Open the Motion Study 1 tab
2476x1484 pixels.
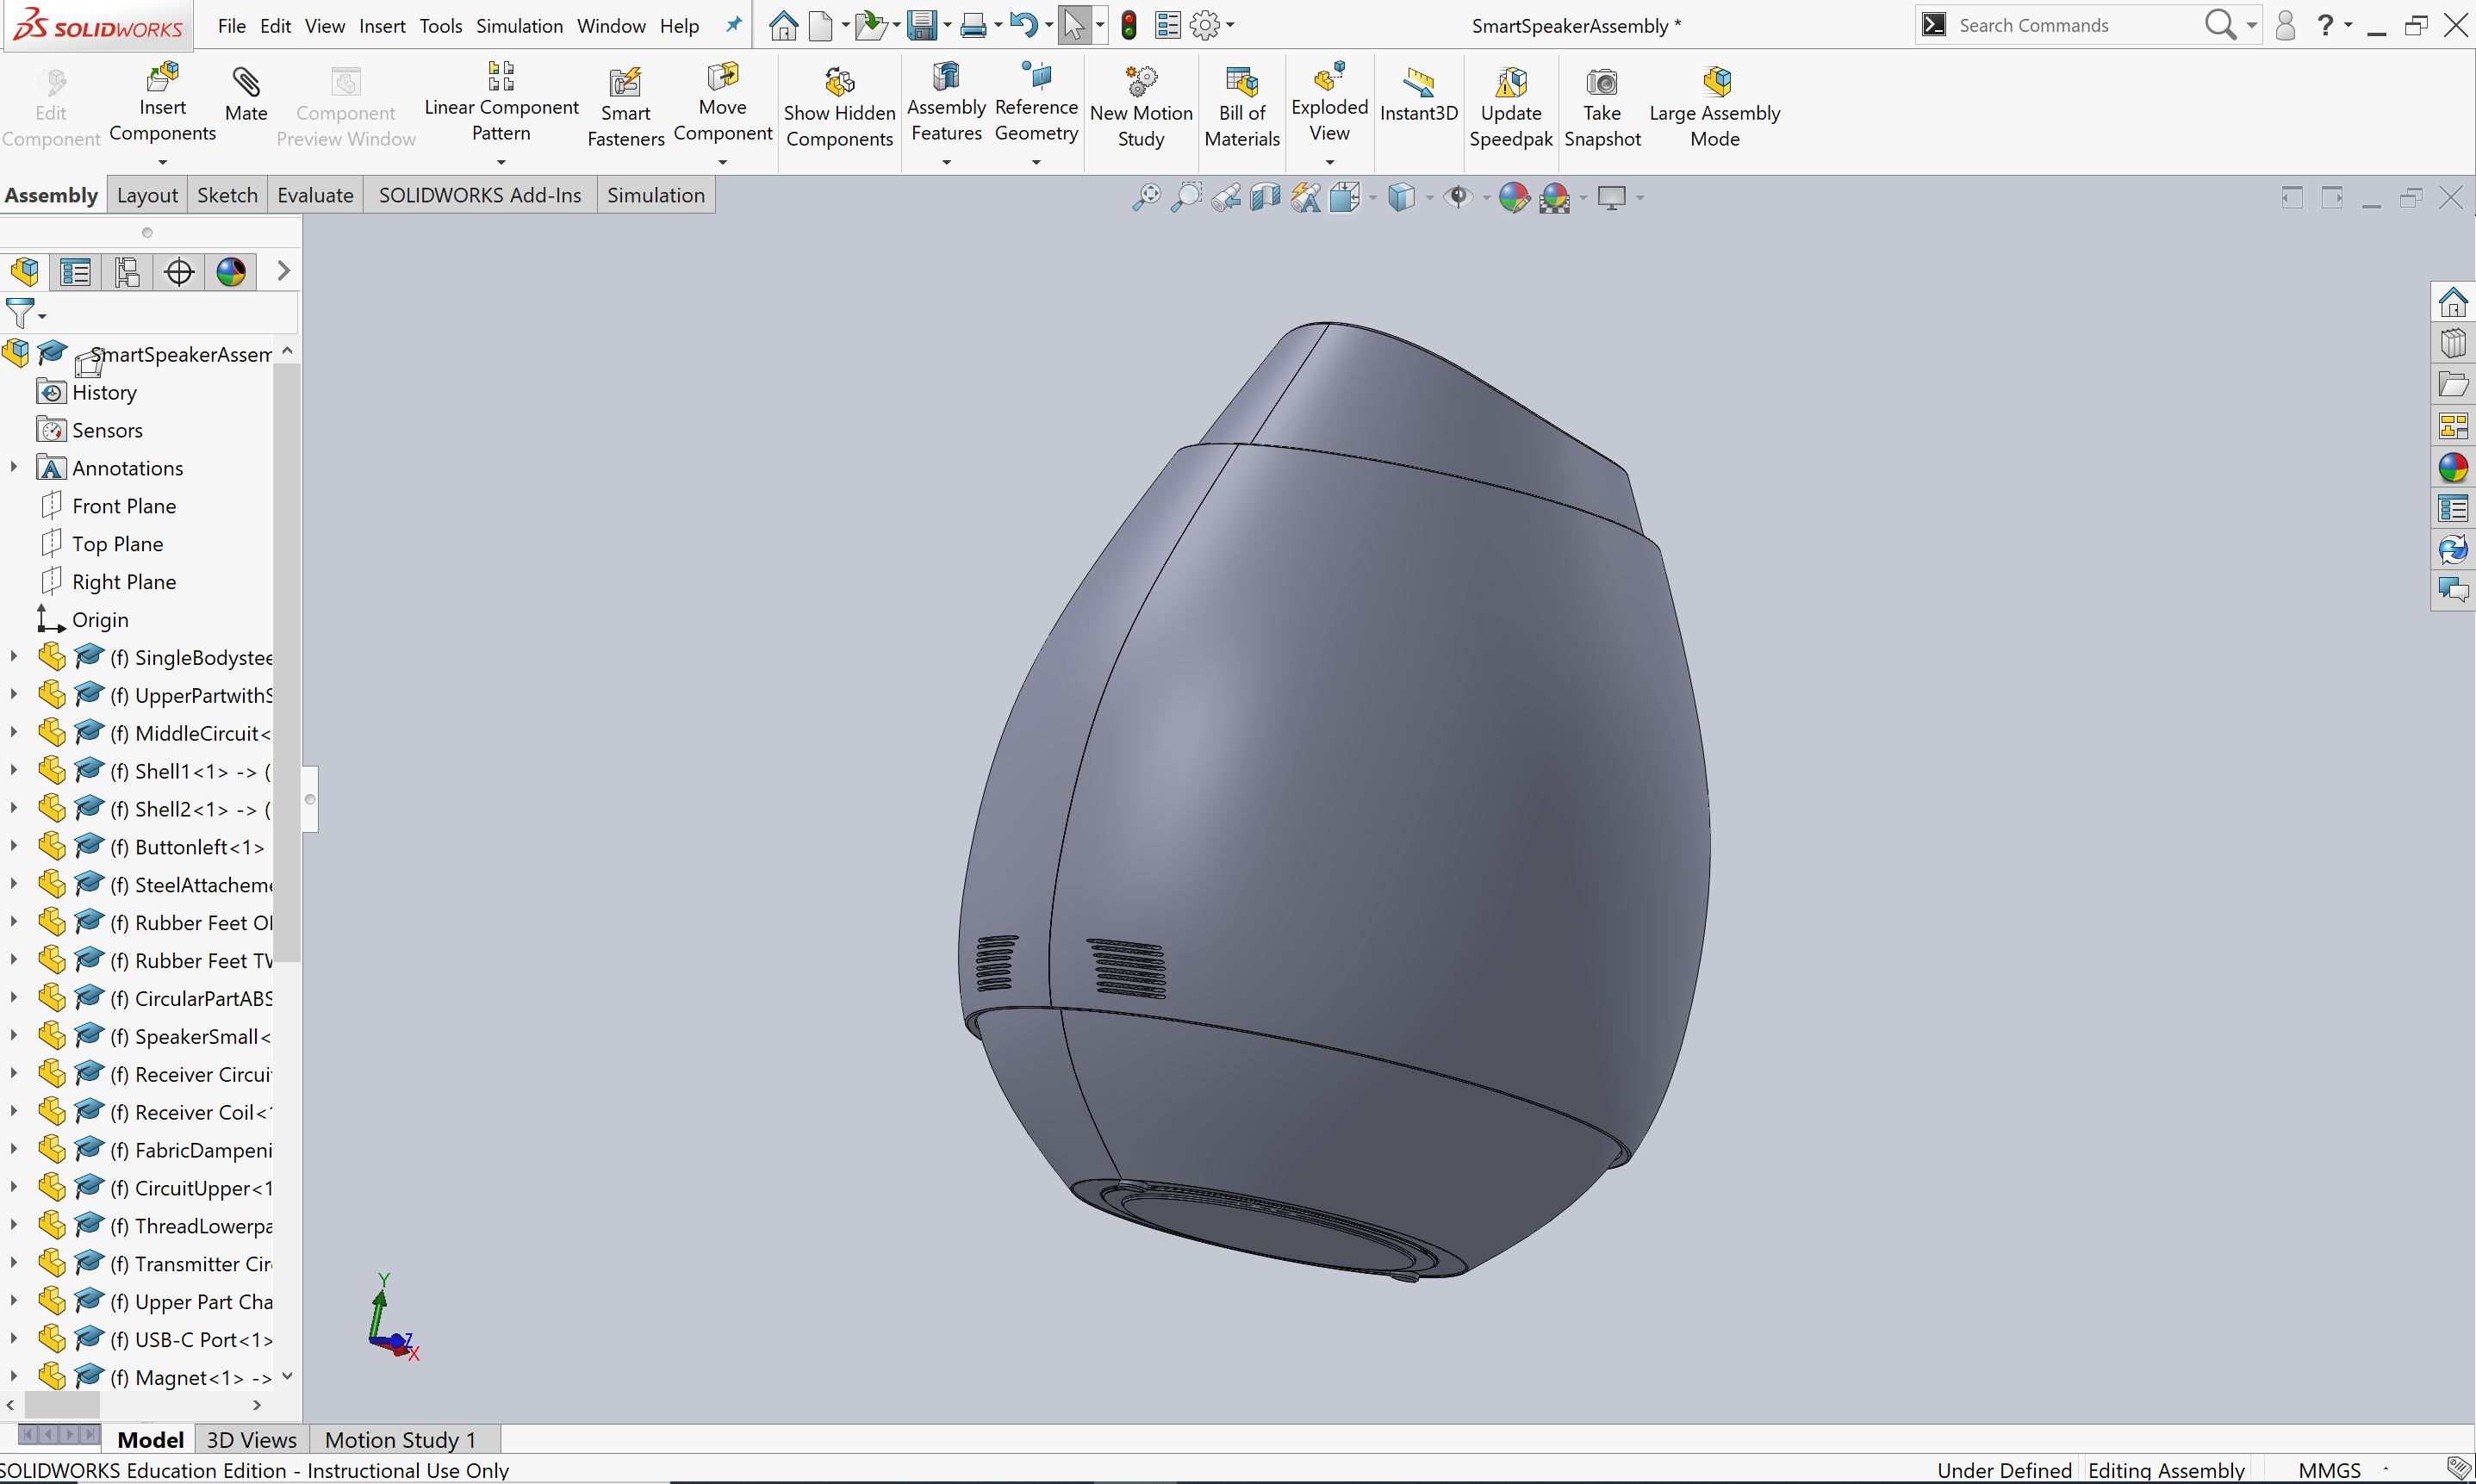400,1439
